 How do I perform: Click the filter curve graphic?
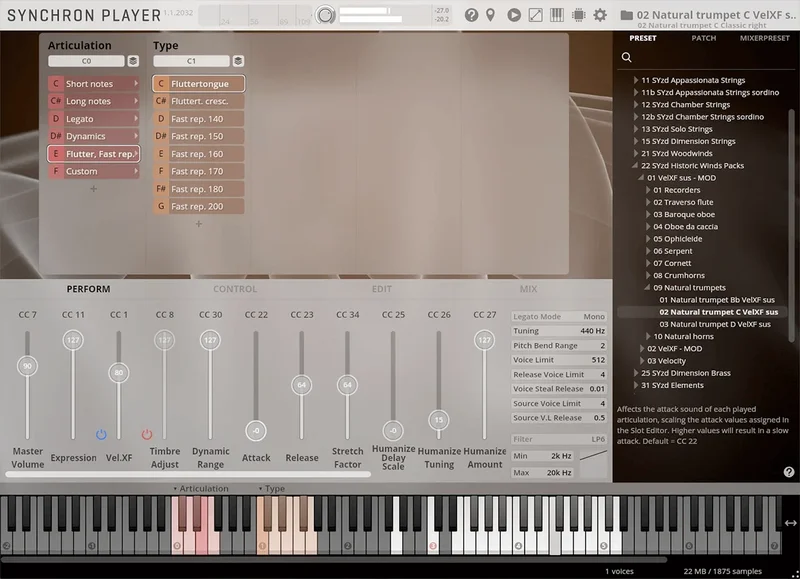[x=593, y=455]
